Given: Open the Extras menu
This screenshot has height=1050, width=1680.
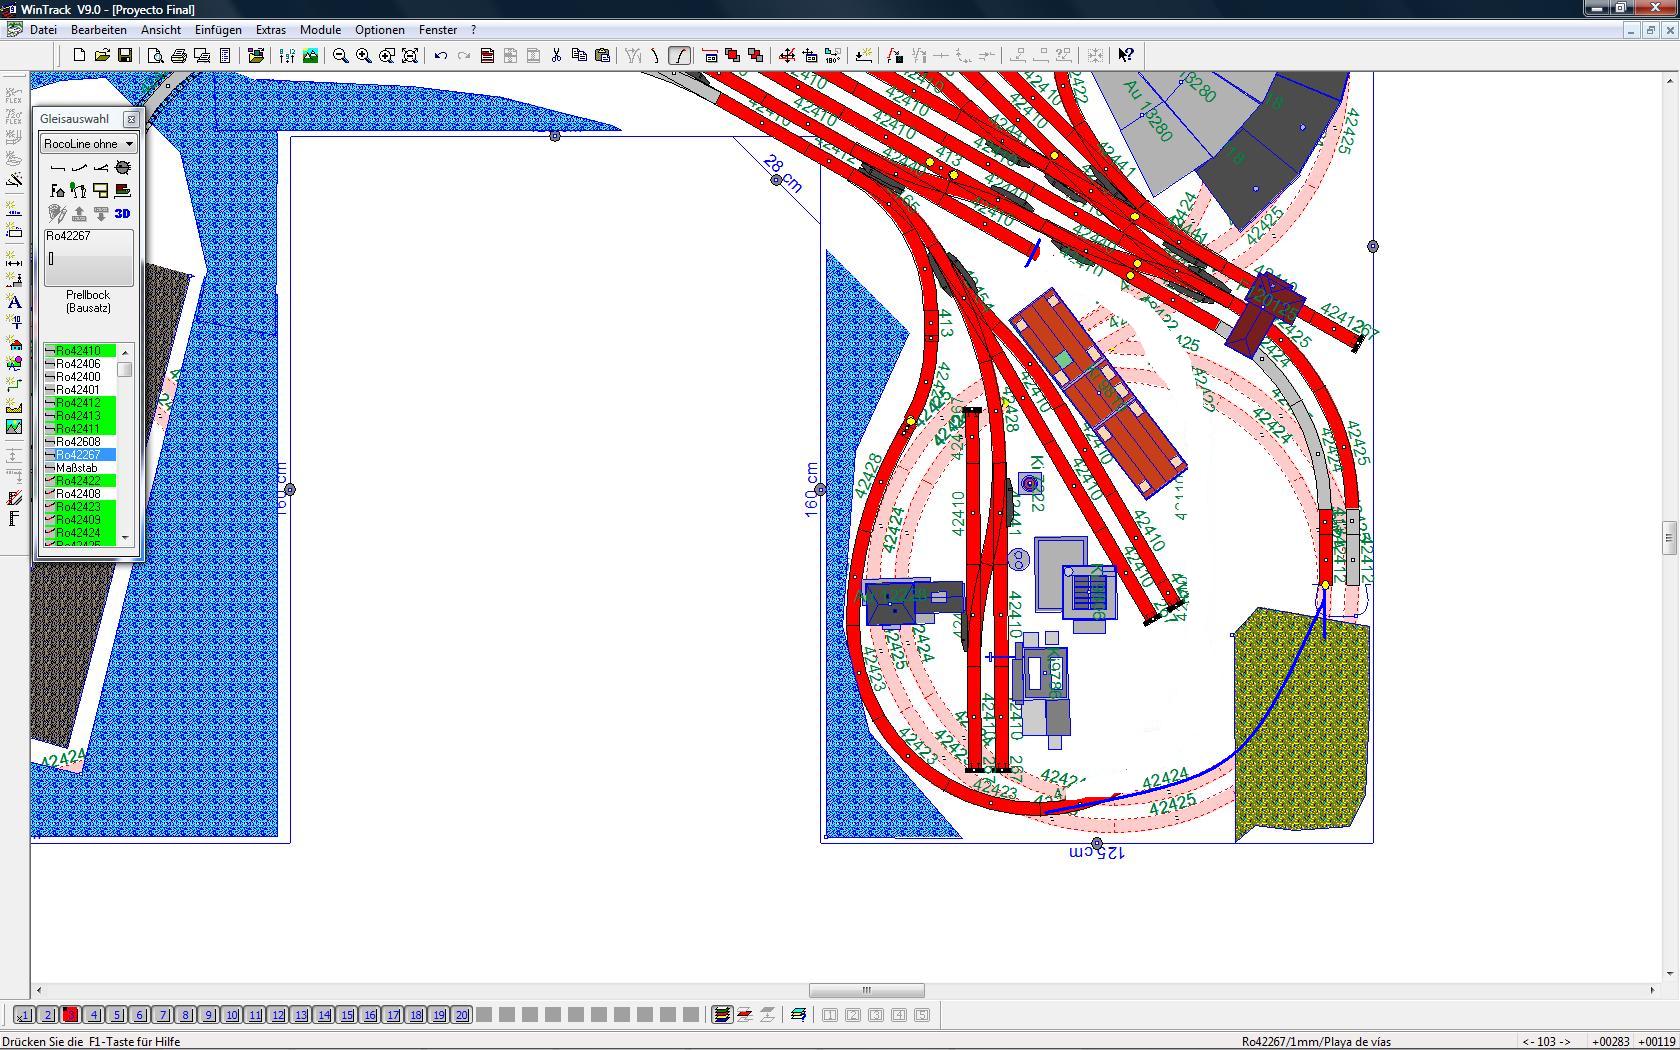Looking at the screenshot, I should 271,30.
